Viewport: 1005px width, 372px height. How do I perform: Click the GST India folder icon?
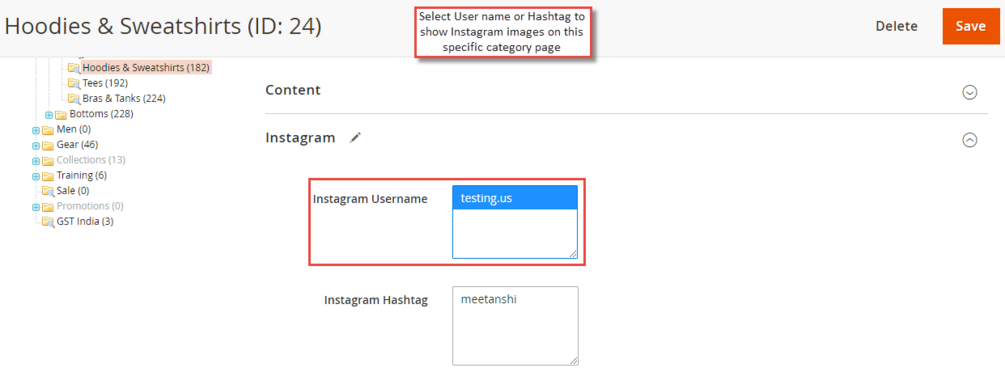(48, 222)
